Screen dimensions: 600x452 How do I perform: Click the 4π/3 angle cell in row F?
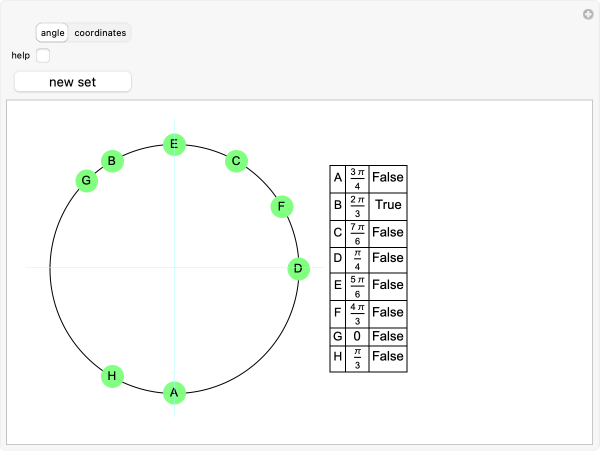pos(357,313)
